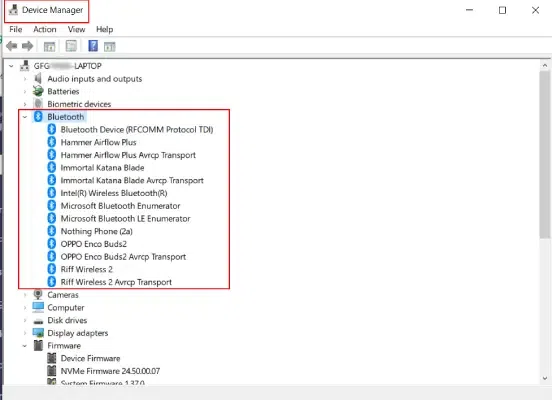Expand the Batteries category arrow
The height and width of the screenshot is (400, 552).
coord(25,91)
